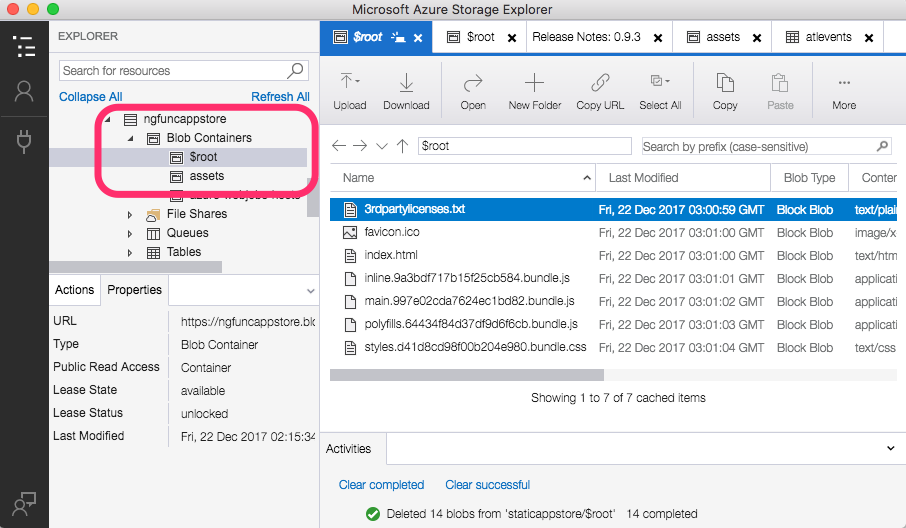The image size is (906, 528).
Task: Open the Actions tab
Action: tap(75, 290)
